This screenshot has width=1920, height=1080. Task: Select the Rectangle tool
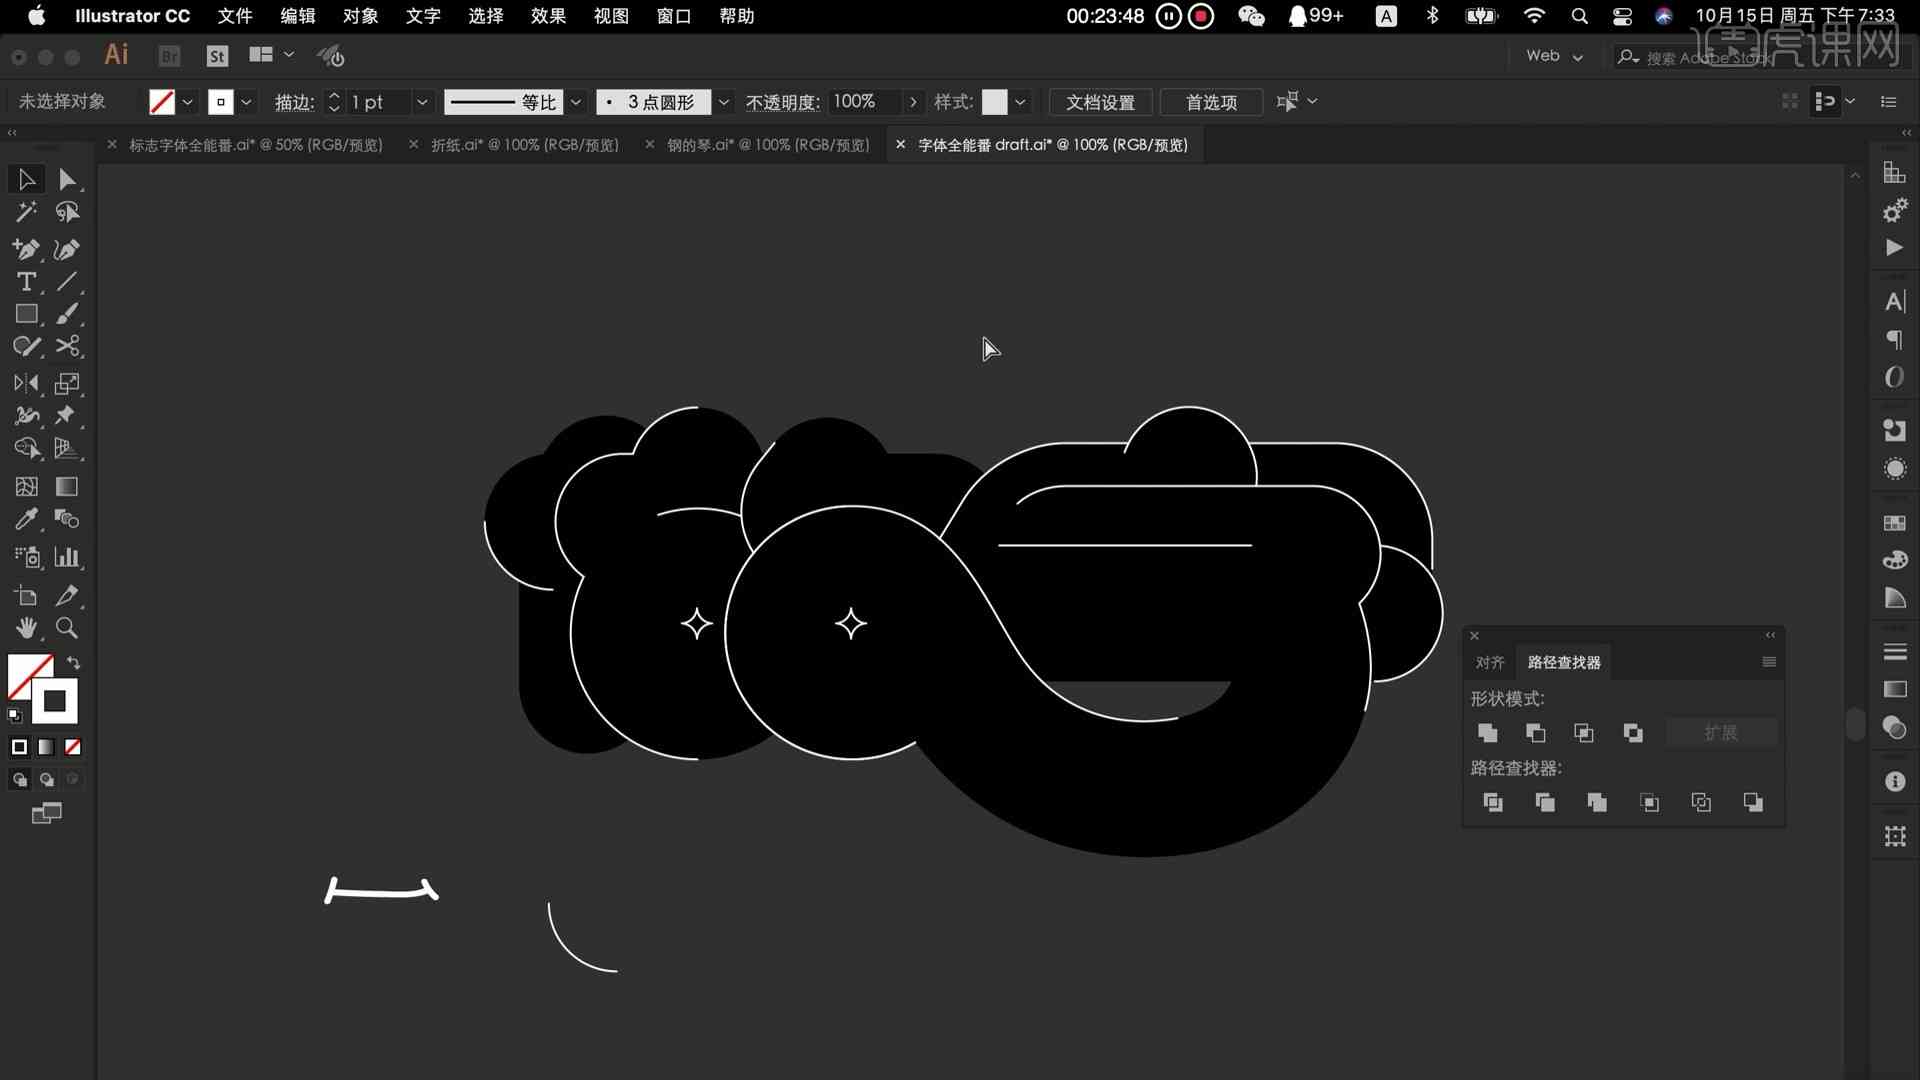(26, 314)
